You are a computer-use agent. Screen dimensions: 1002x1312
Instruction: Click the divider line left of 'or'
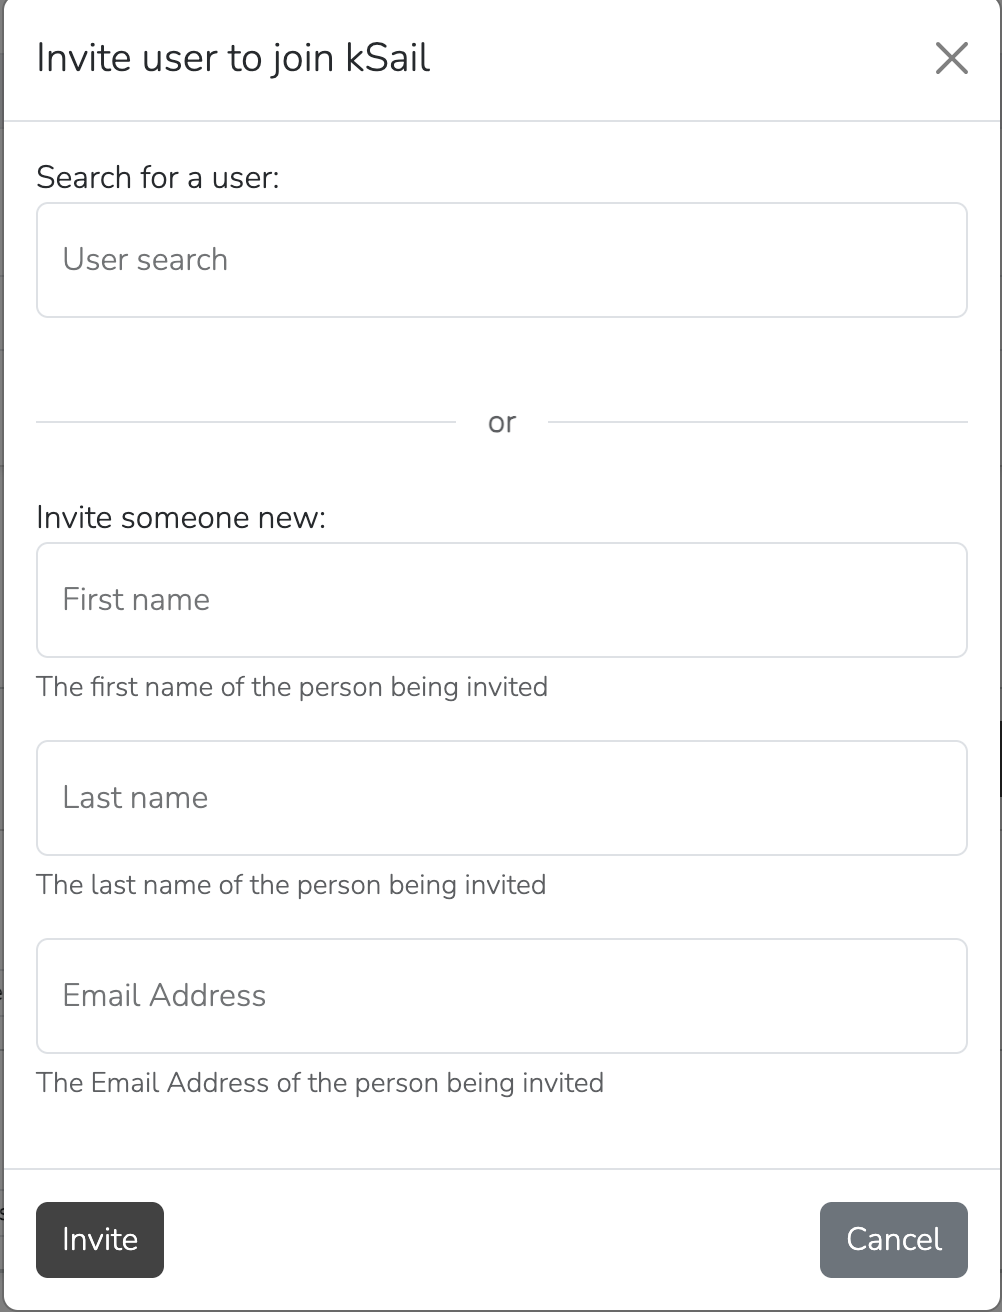(245, 422)
